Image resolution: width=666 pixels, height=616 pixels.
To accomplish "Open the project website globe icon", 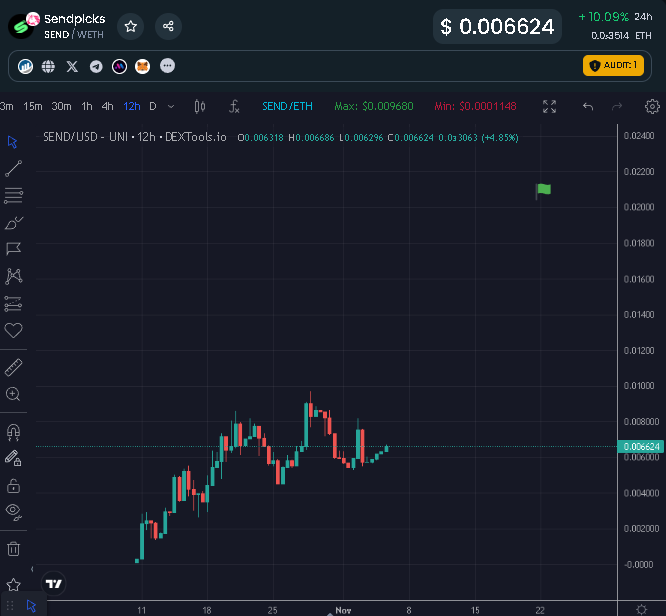I will click(x=48, y=66).
